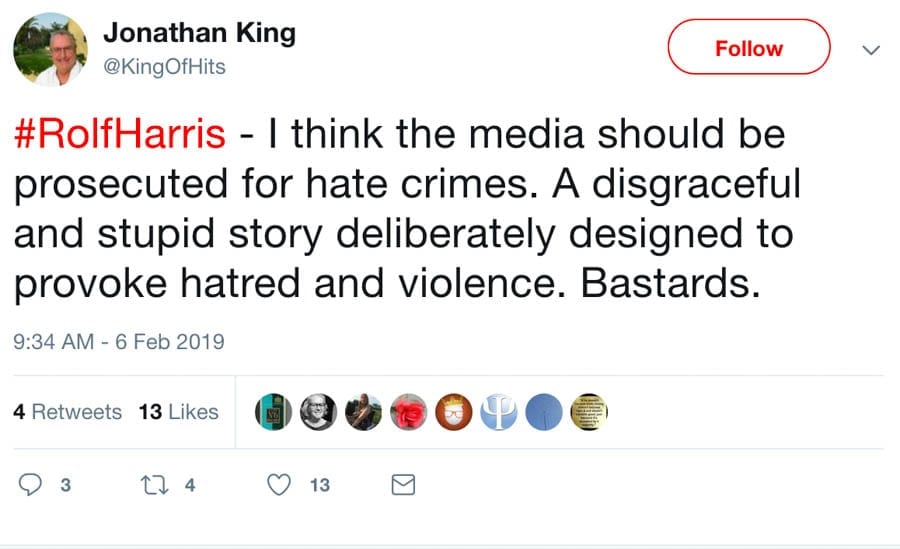Open the teal book cover avatar
Screen dimensions: 900x549
[272, 412]
